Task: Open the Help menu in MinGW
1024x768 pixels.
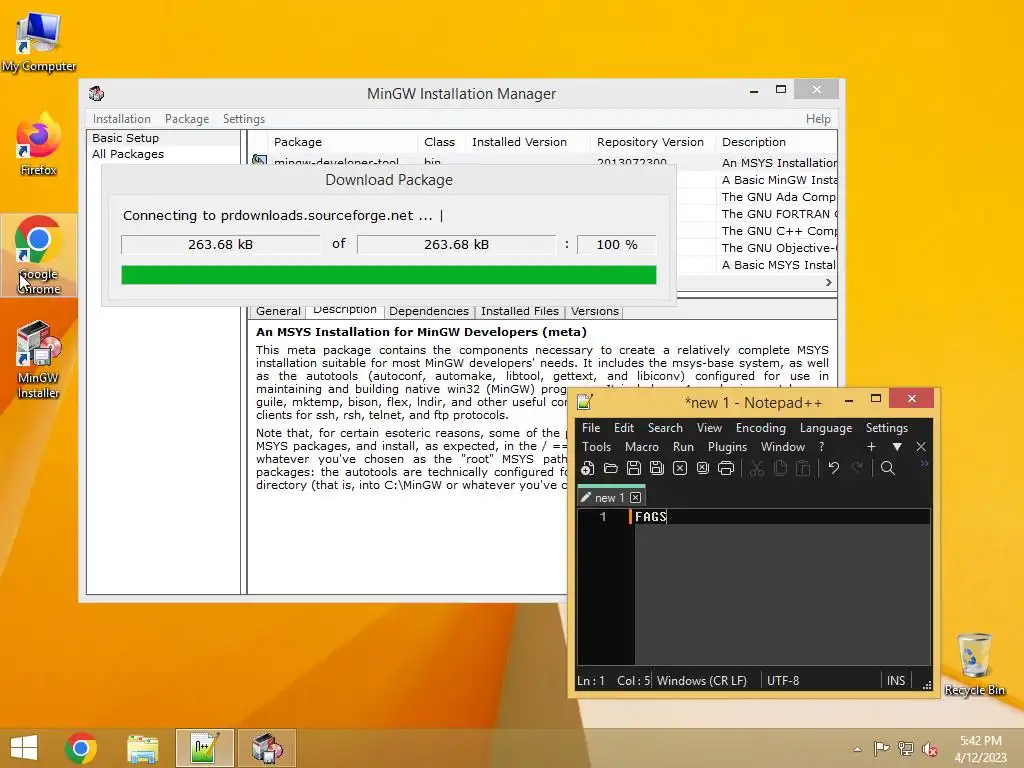Action: 818,119
